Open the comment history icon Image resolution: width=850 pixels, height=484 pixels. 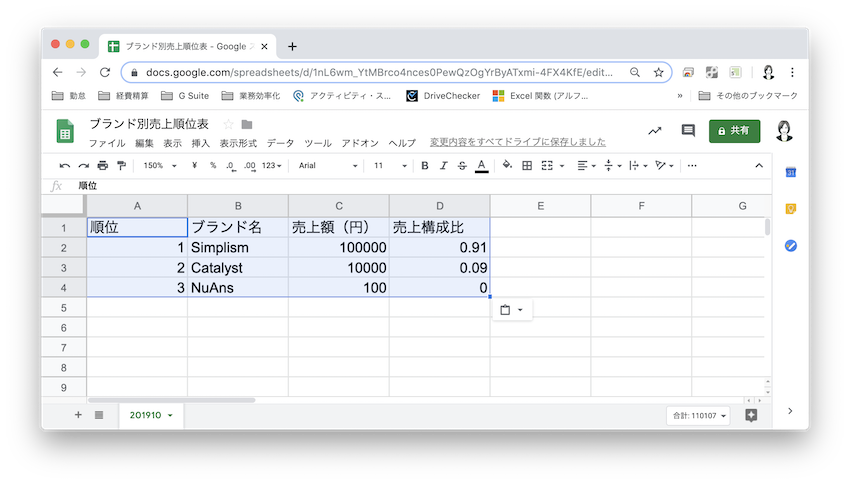pos(688,131)
